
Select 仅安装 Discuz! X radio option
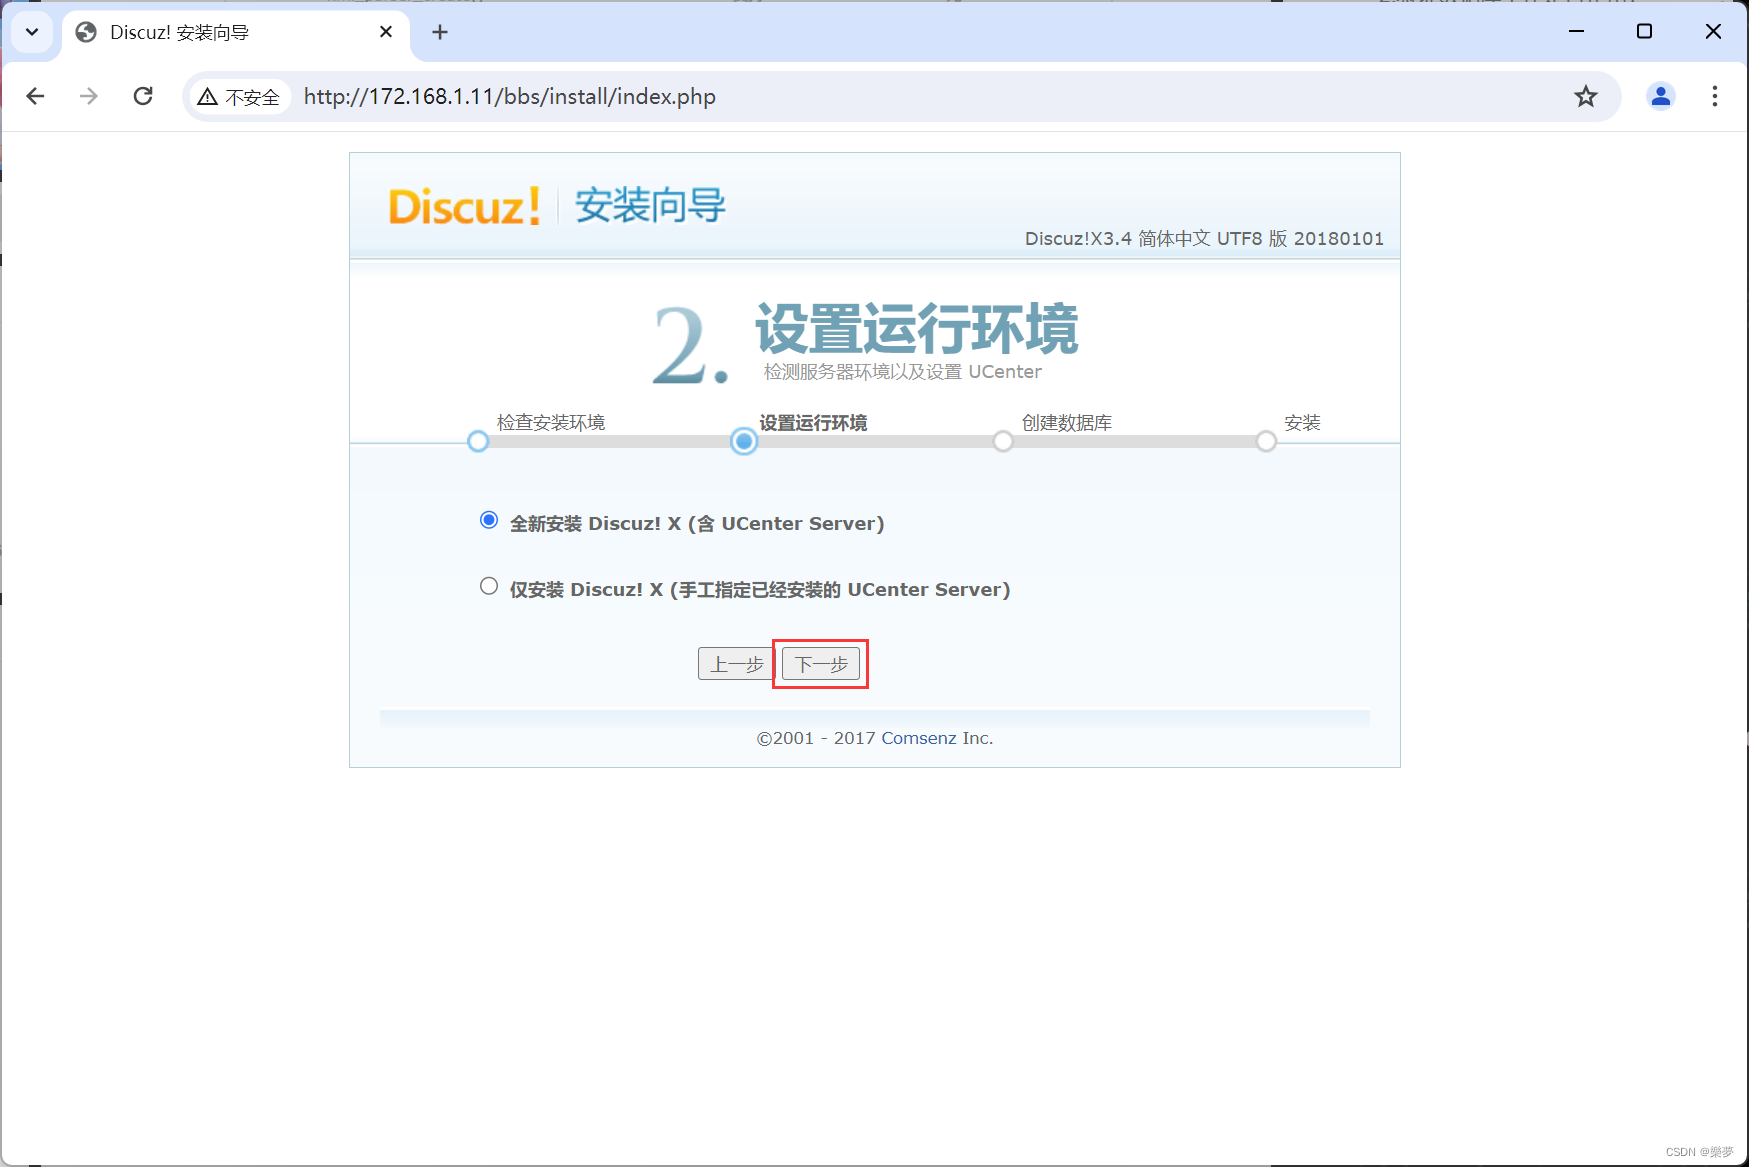pyautogui.click(x=489, y=586)
